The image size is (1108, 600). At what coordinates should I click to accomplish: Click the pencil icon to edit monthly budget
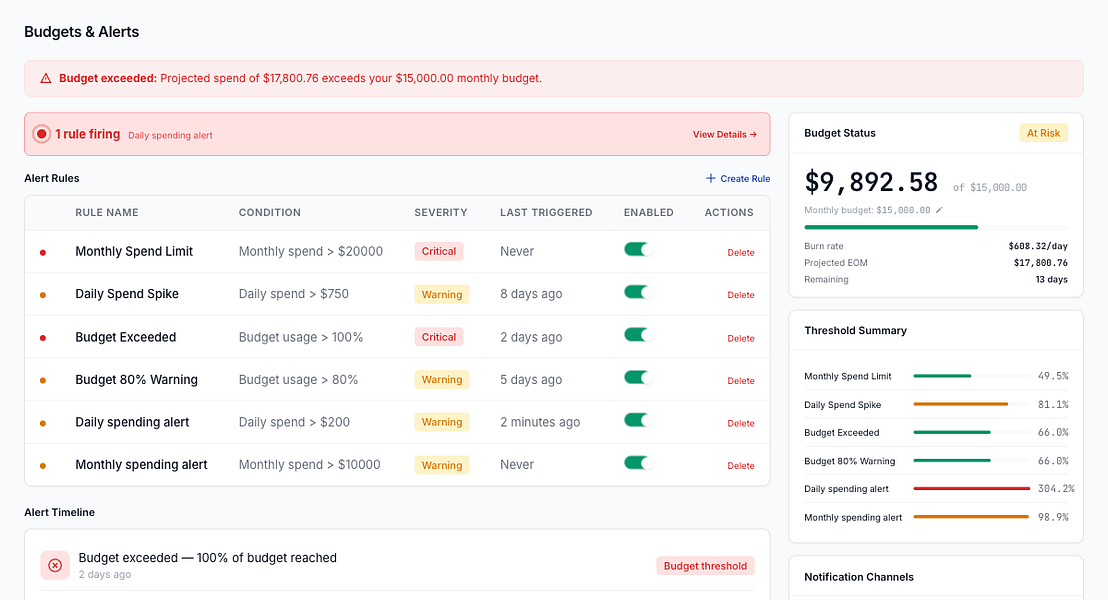click(939, 210)
